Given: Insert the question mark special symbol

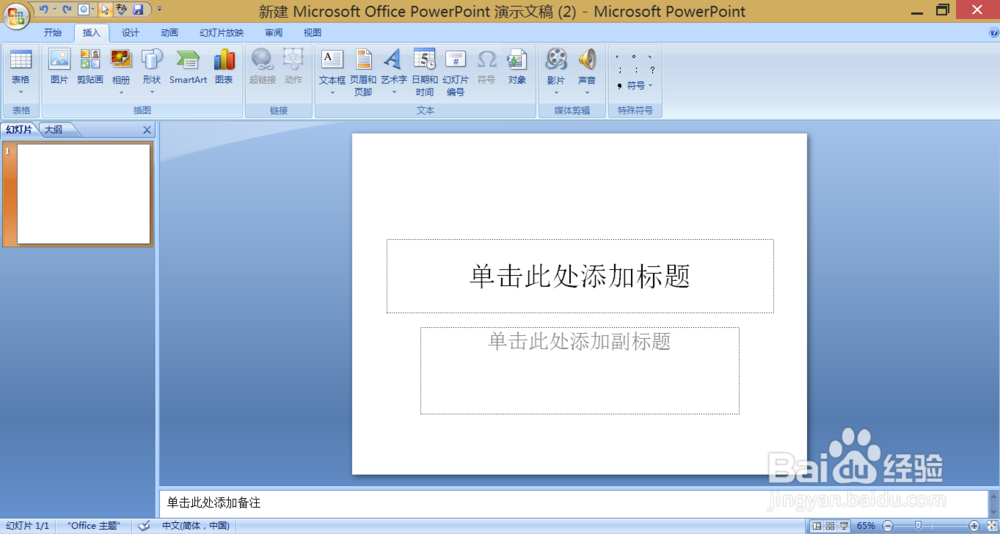Looking at the screenshot, I should (x=652, y=70).
